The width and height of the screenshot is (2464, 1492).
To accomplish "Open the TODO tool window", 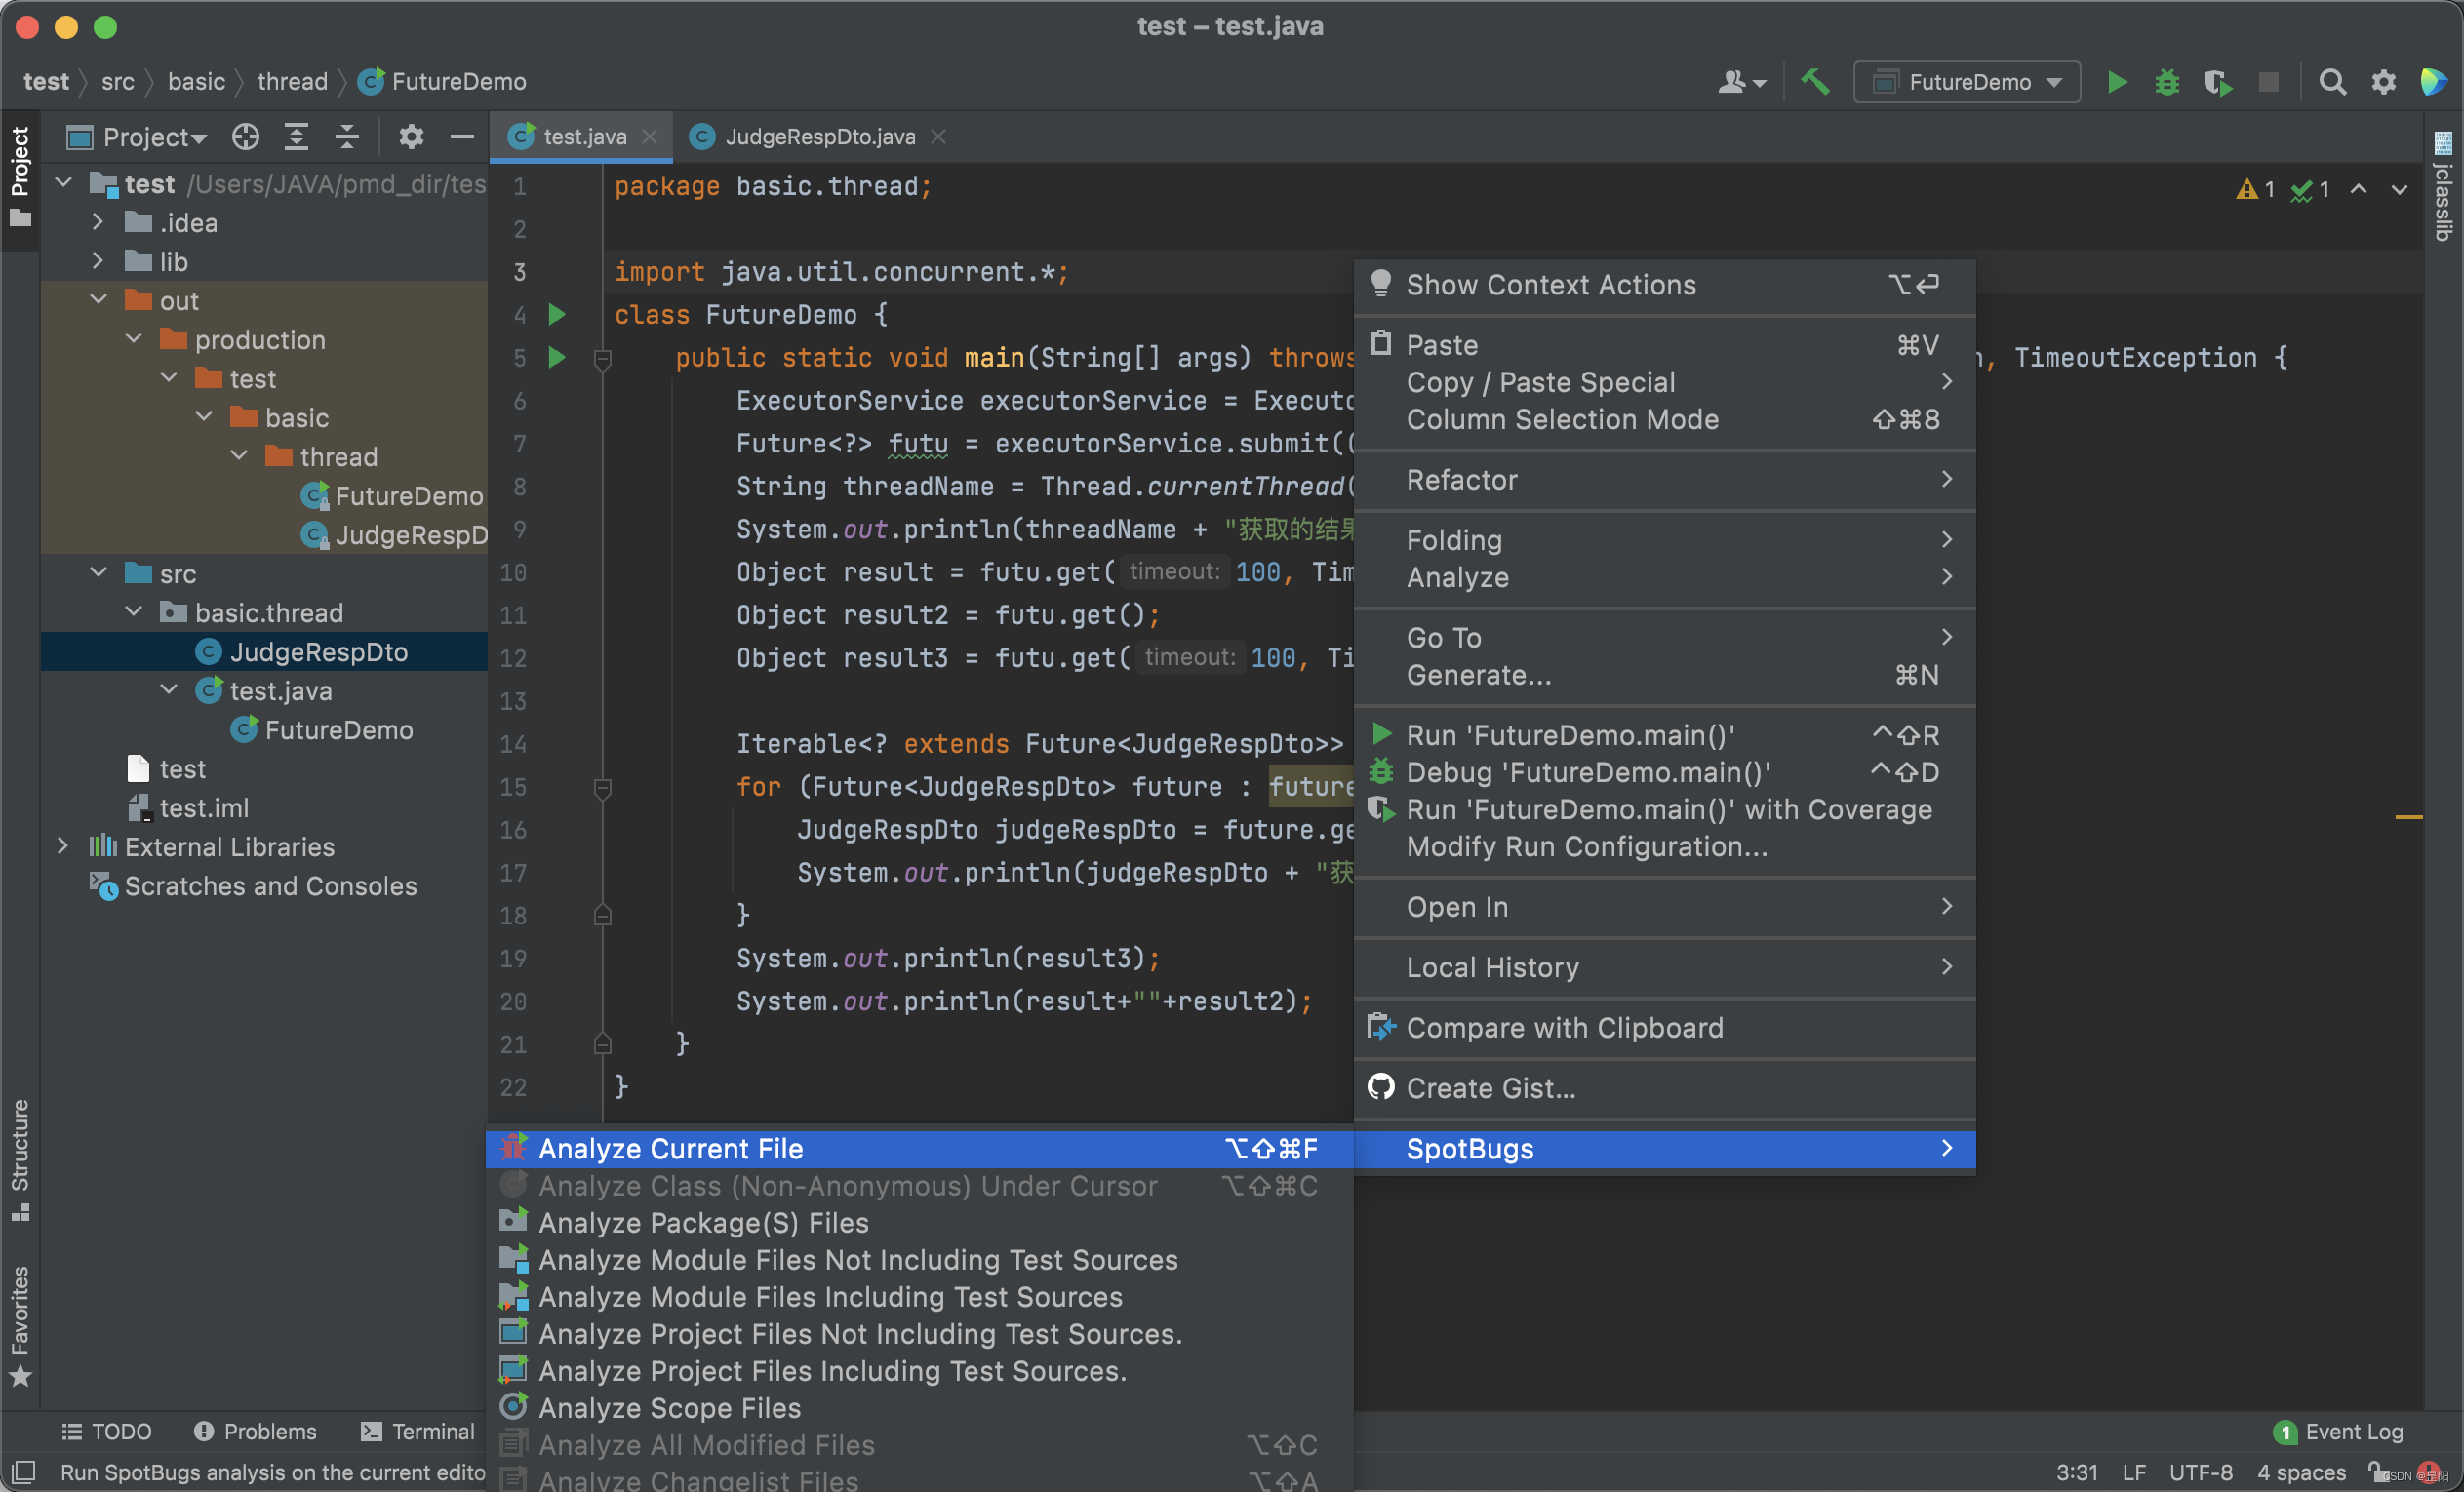I will (x=106, y=1431).
